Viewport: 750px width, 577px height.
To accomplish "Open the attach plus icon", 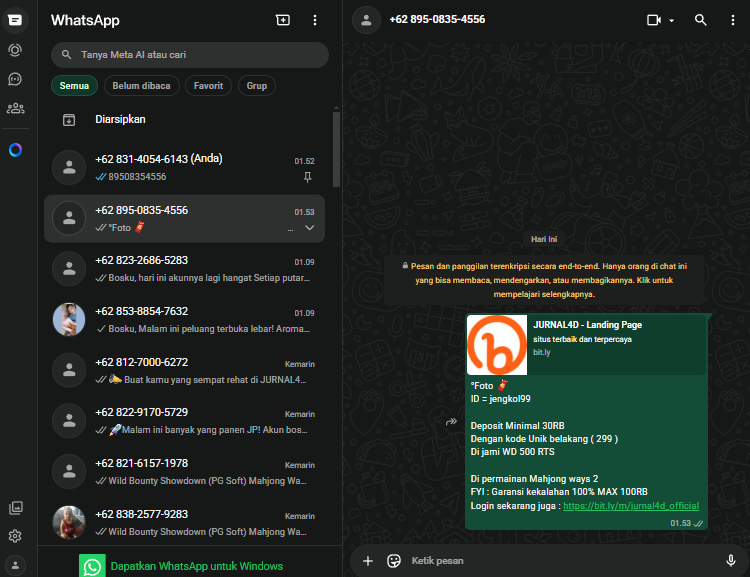I will click(367, 561).
